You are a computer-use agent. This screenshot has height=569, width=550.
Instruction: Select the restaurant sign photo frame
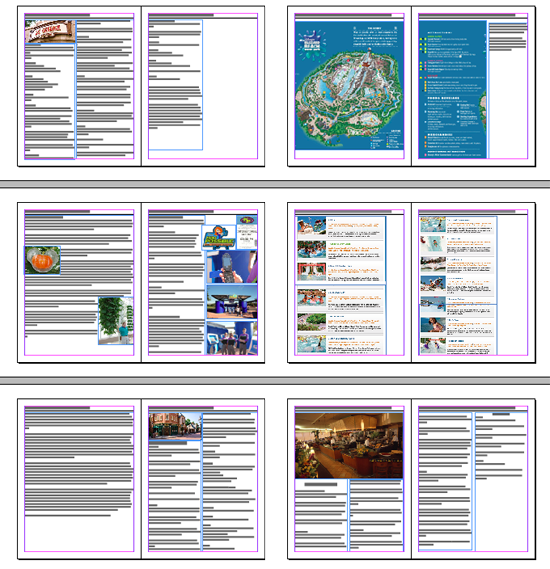point(50,32)
